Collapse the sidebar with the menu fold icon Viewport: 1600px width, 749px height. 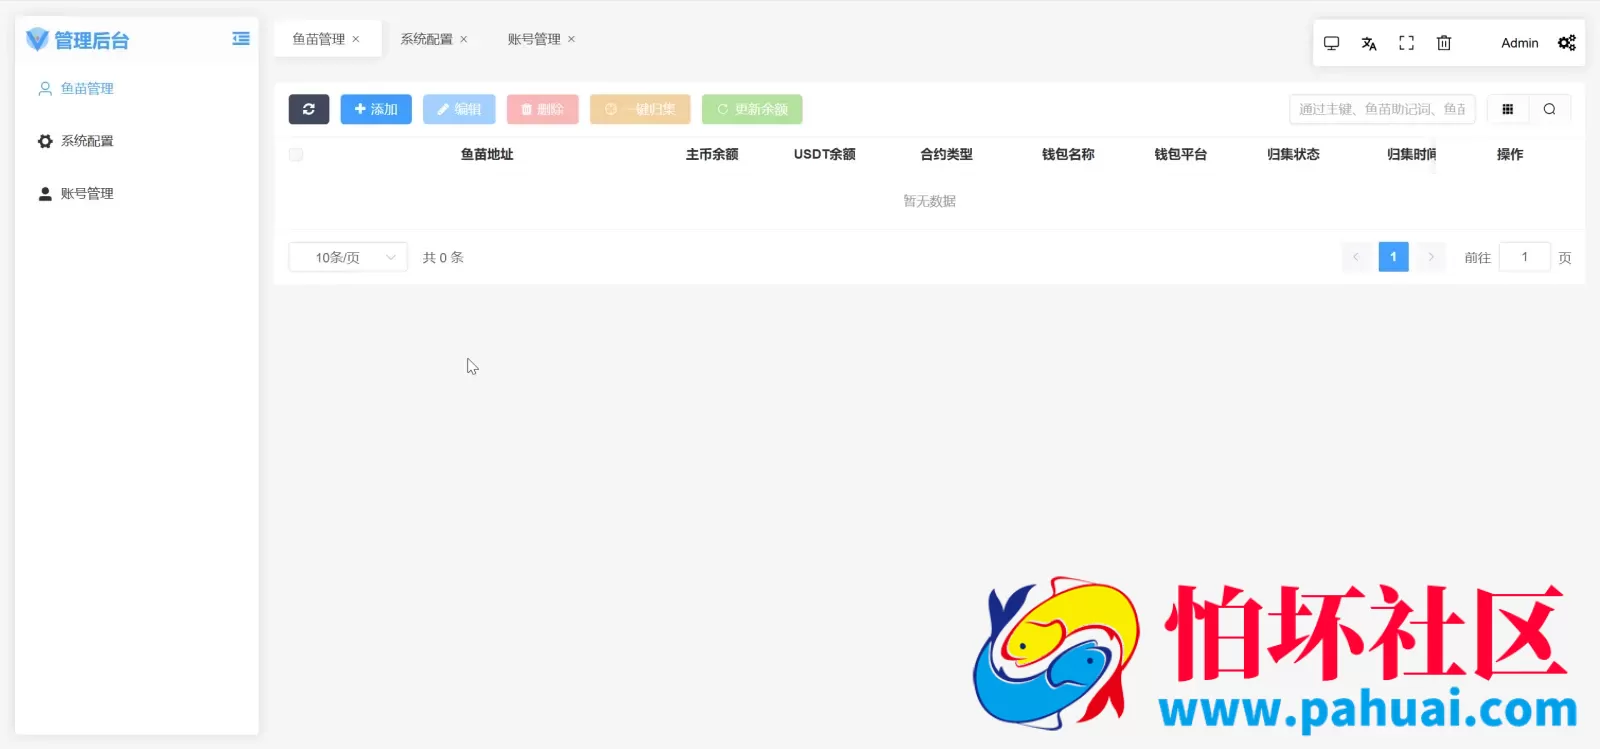(x=241, y=39)
